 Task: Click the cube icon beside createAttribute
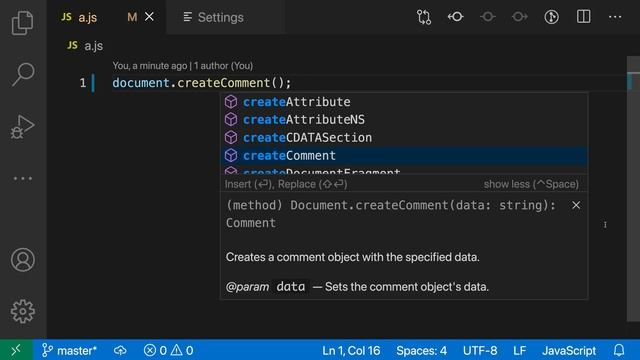tap(231, 102)
